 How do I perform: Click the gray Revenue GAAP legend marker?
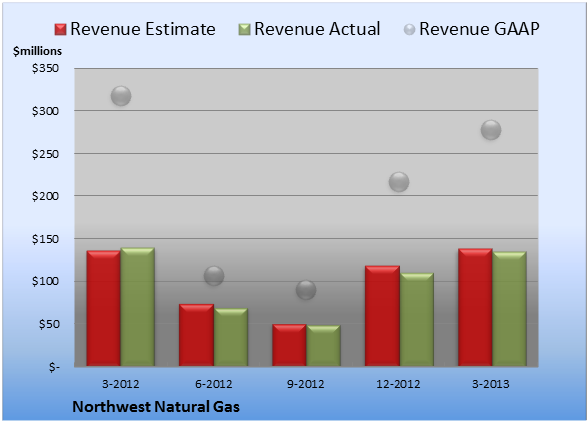tap(409, 30)
